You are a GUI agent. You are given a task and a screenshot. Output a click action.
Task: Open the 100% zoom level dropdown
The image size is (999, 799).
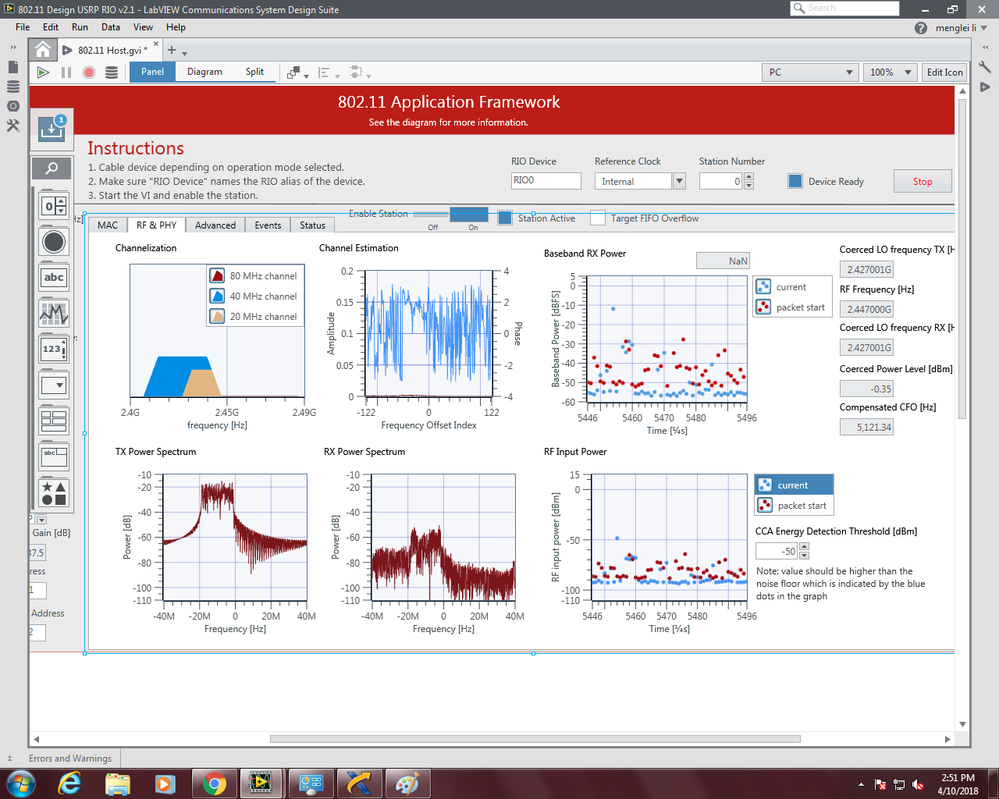tap(890, 73)
